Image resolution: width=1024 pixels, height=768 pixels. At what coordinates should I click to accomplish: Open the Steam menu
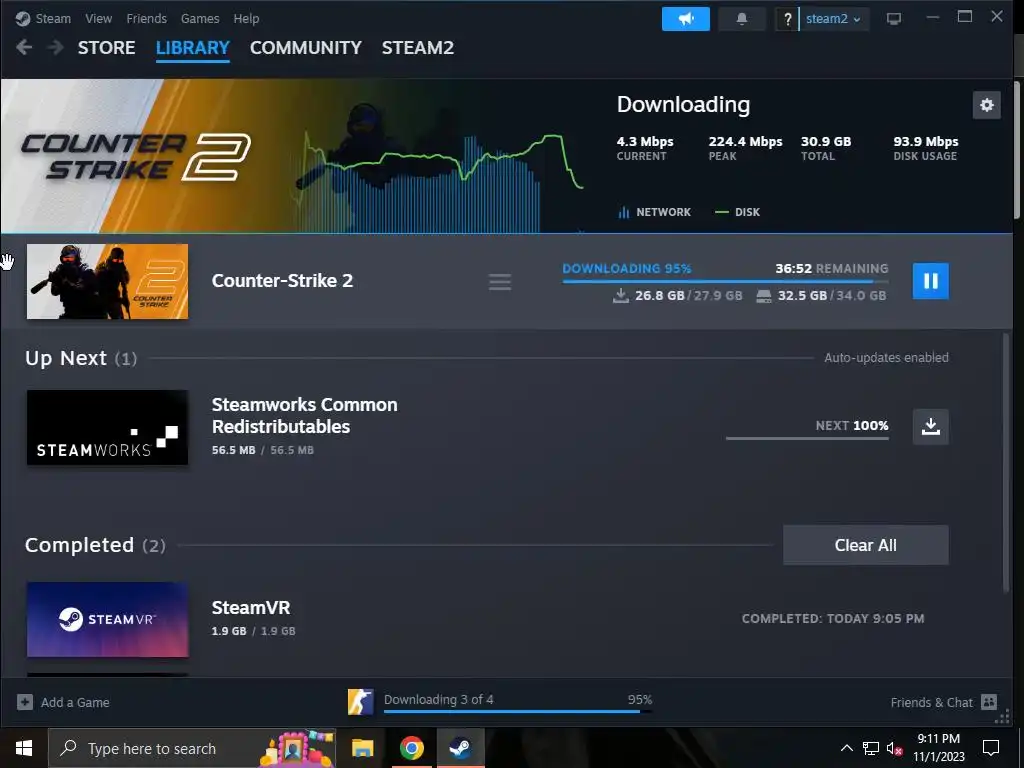point(53,18)
